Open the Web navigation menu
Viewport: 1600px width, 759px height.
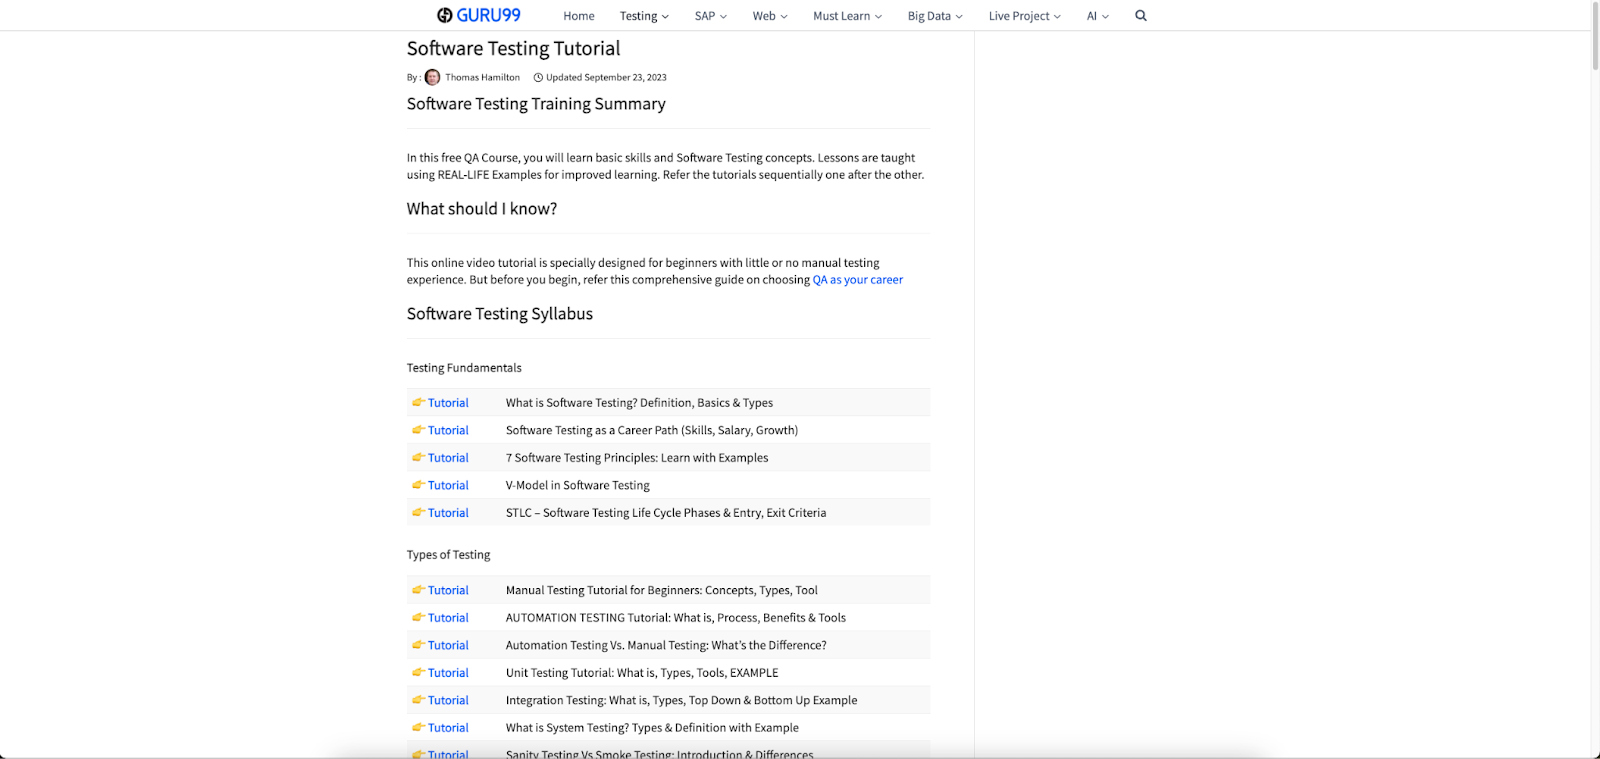pos(769,16)
